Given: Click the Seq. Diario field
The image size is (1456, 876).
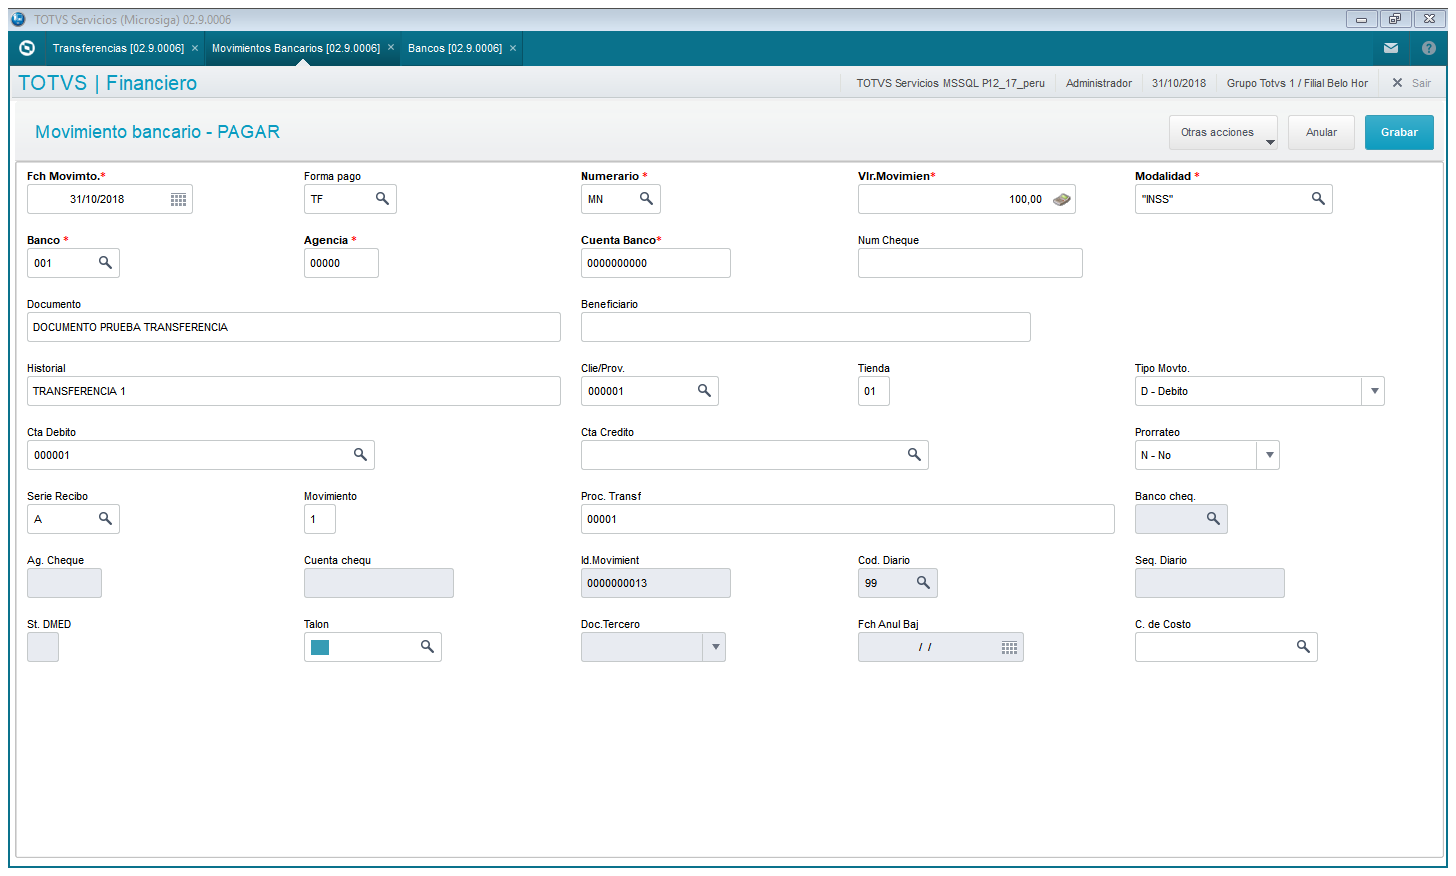Looking at the screenshot, I should tap(1210, 583).
